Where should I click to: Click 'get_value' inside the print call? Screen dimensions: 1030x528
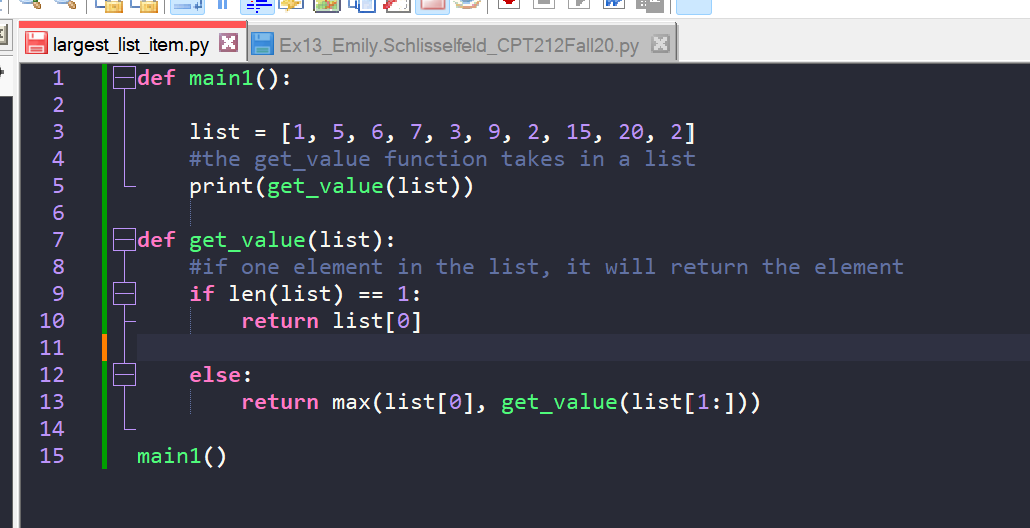(325, 187)
